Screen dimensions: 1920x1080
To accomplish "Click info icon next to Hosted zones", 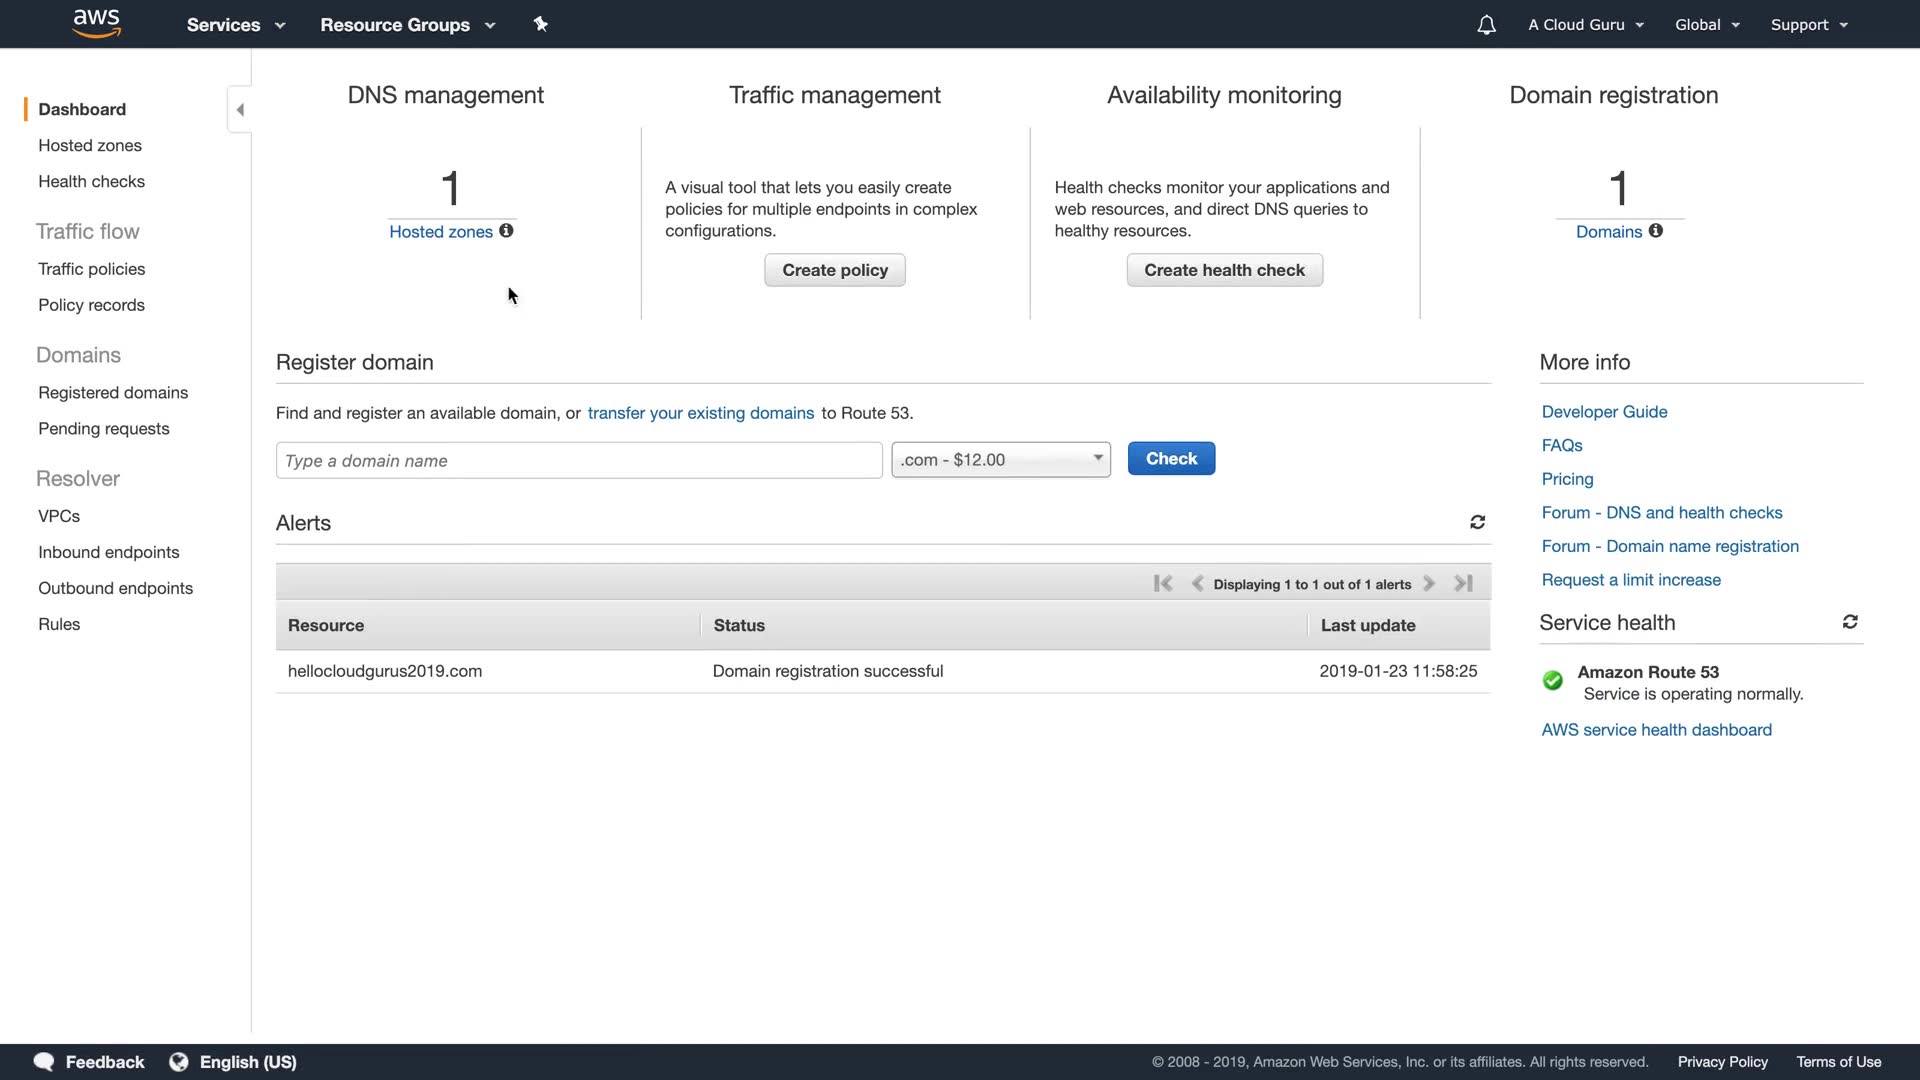I will click(x=506, y=231).
